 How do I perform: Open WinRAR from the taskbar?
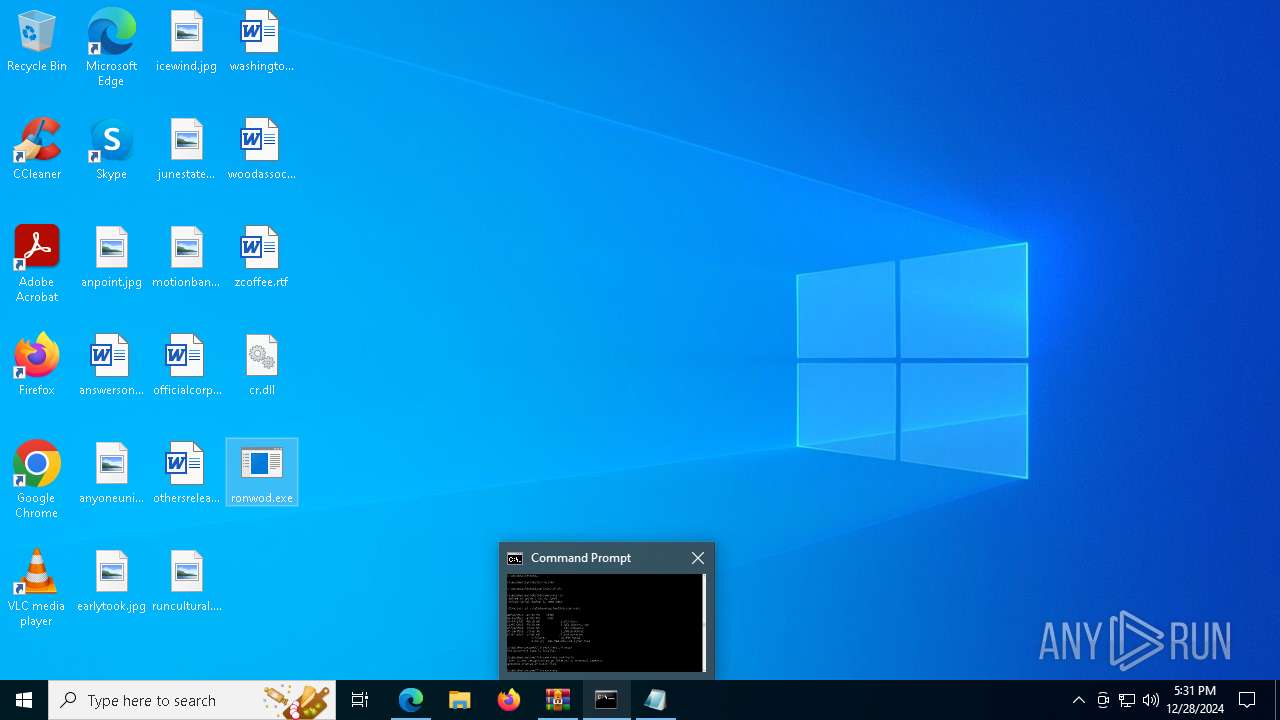coord(558,700)
